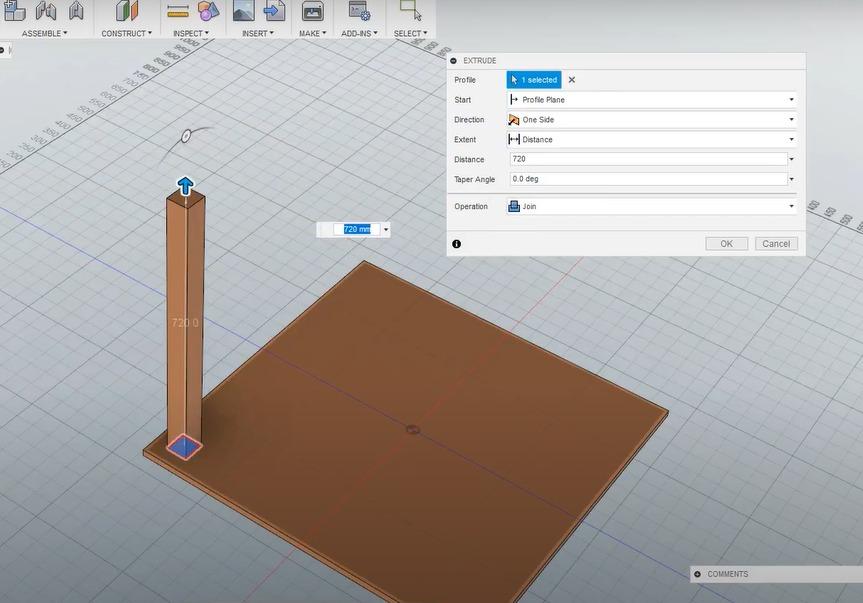Open the CONSTRUCT menu
863x603 pixels.
[127, 34]
